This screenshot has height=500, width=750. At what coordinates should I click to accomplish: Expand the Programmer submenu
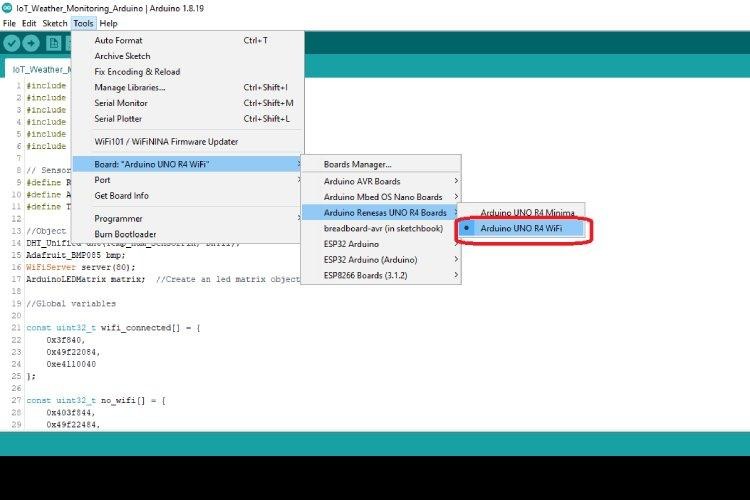(188, 219)
